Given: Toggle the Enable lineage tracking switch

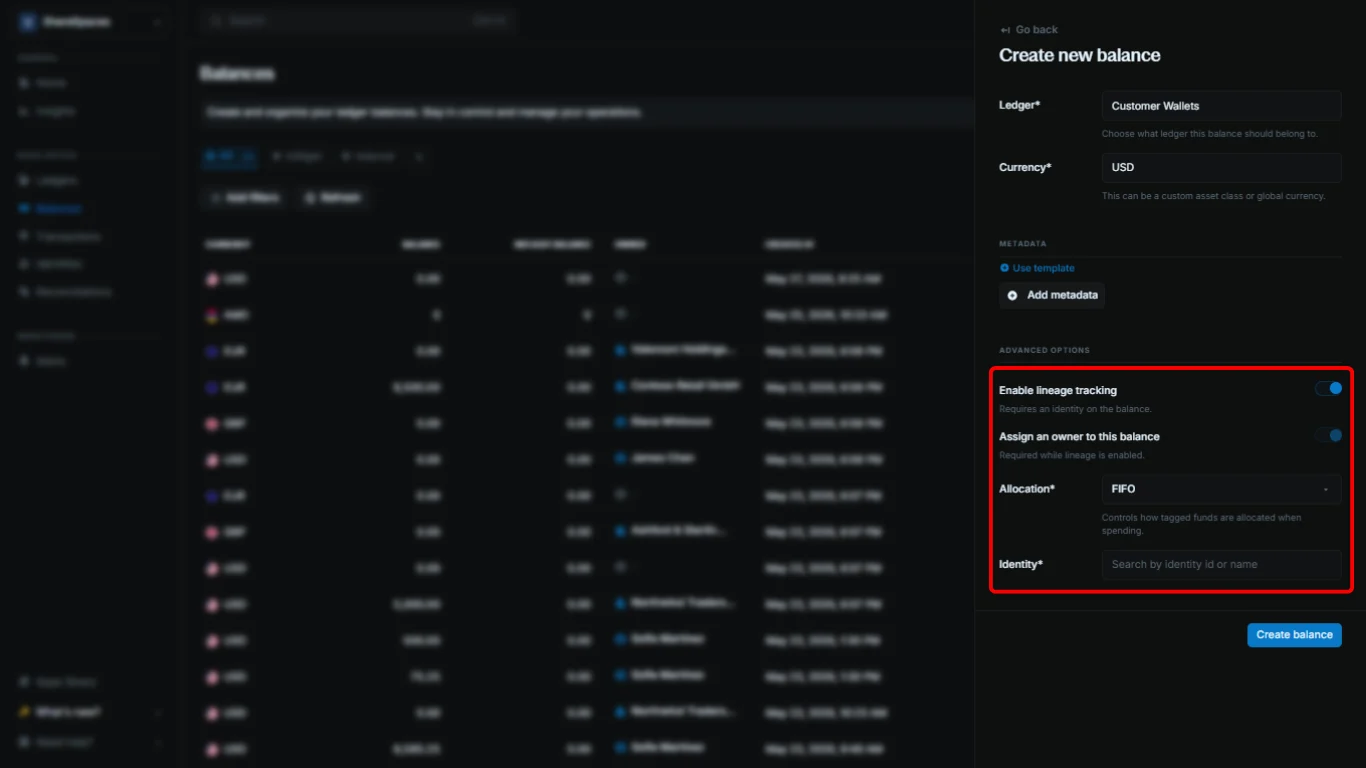Looking at the screenshot, I should coord(1328,388).
